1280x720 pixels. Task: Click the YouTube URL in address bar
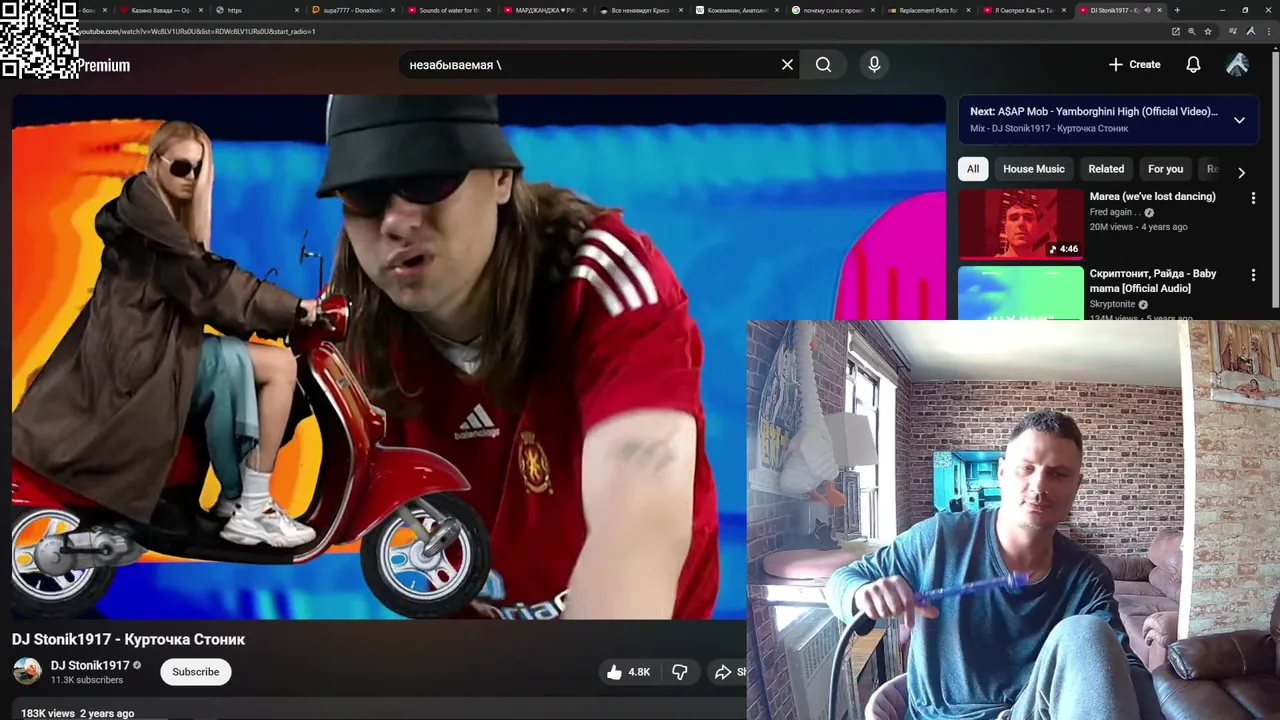[x=198, y=31]
